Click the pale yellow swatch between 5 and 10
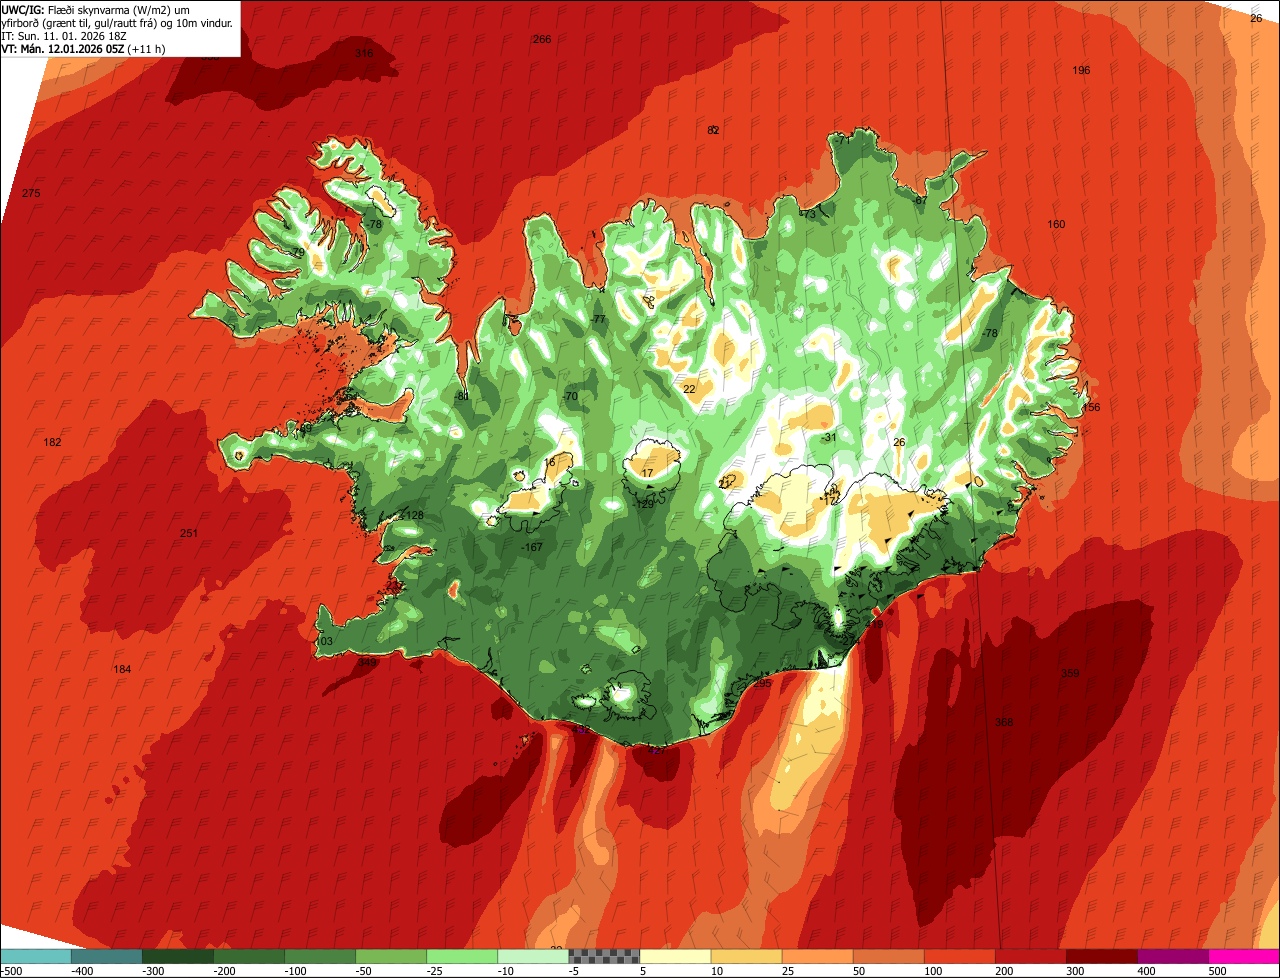This screenshot has height=978, width=1280. coord(675,956)
